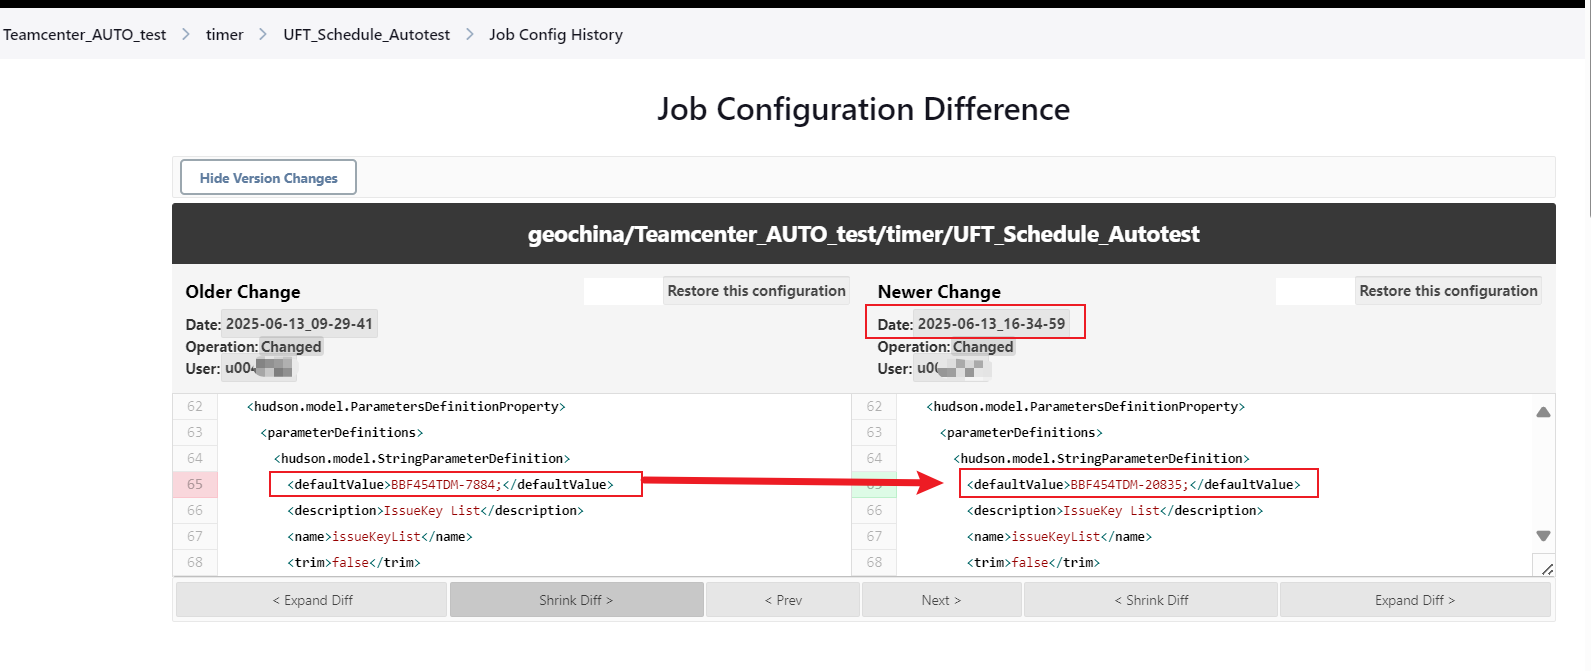The height and width of the screenshot is (671, 1591).
Task: Click older pane trim false line
Action: [x=354, y=562]
